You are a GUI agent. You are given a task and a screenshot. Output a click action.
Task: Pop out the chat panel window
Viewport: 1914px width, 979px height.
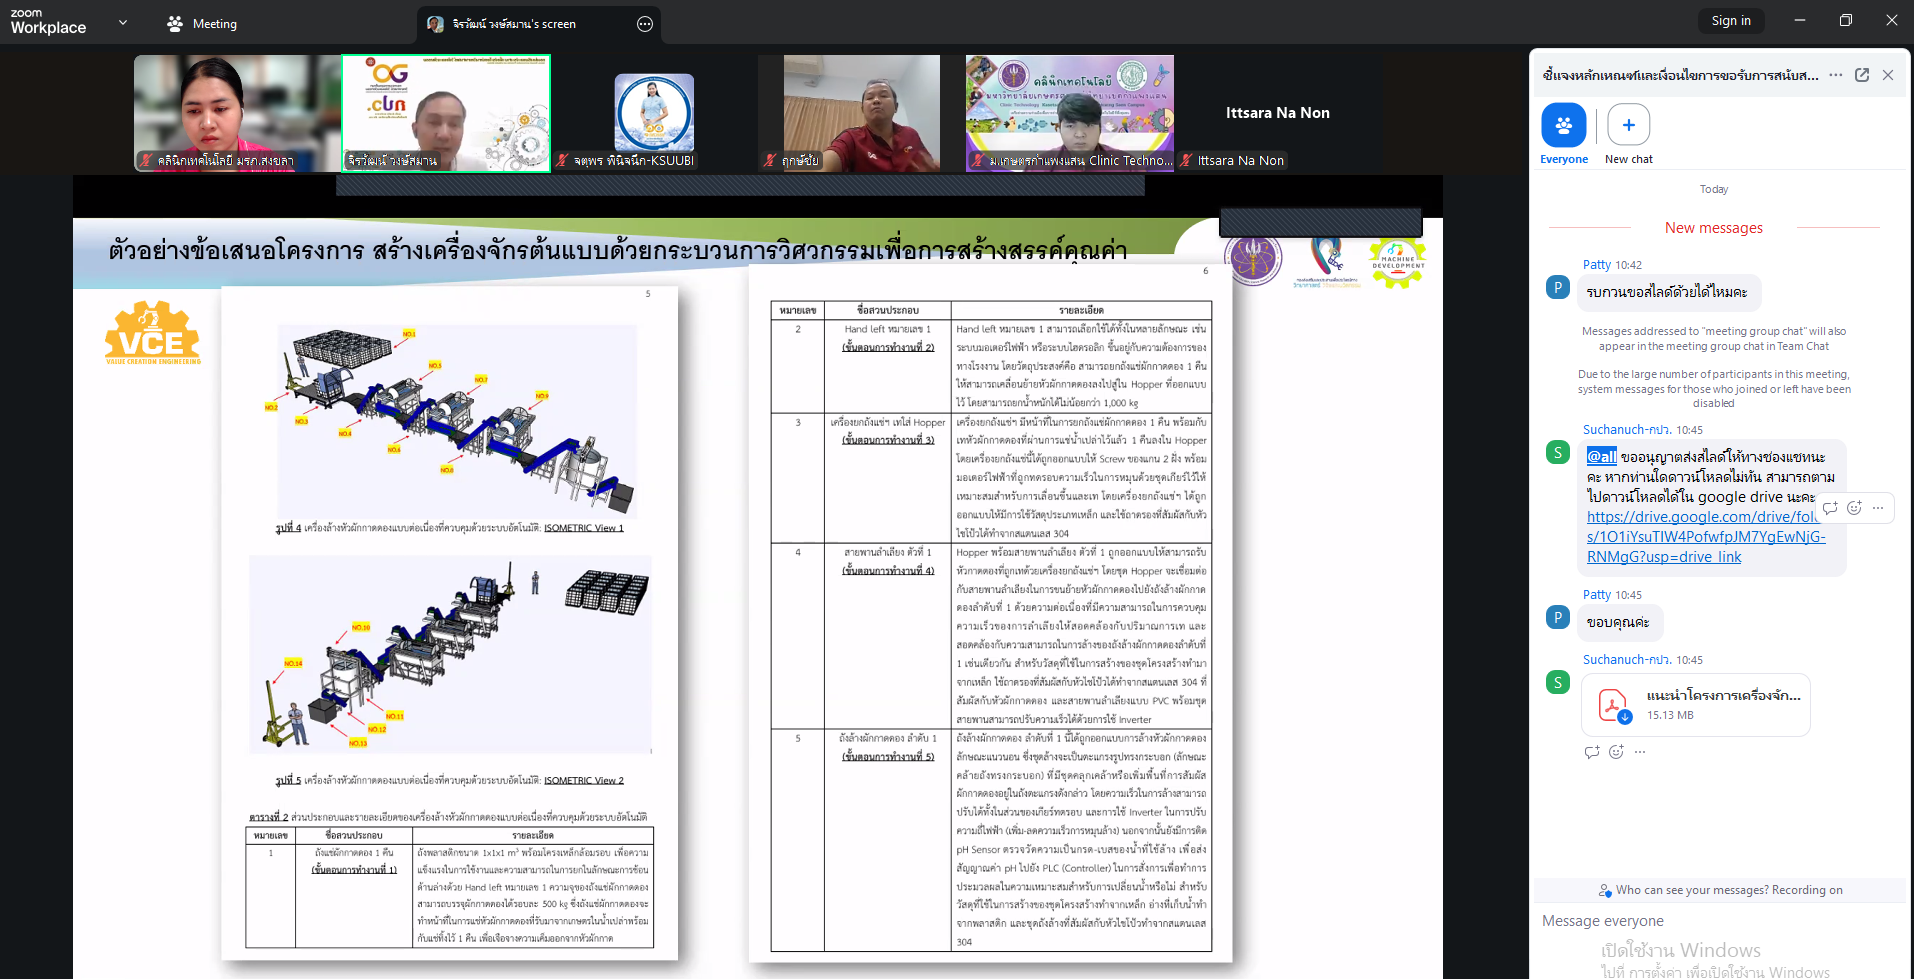click(x=1861, y=75)
